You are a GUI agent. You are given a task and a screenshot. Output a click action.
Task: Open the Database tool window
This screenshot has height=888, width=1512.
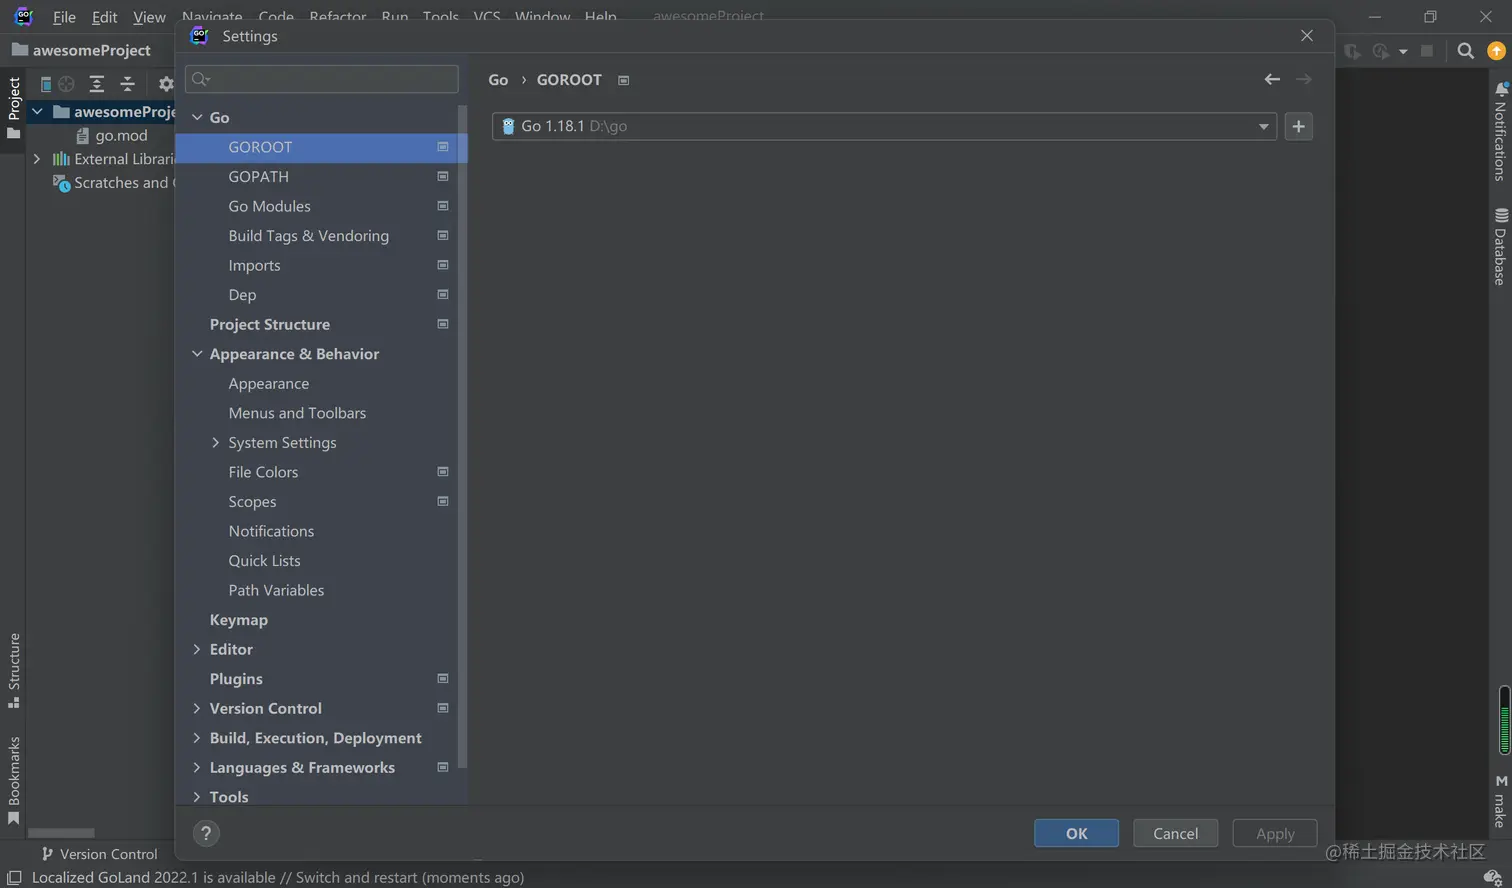(x=1500, y=246)
